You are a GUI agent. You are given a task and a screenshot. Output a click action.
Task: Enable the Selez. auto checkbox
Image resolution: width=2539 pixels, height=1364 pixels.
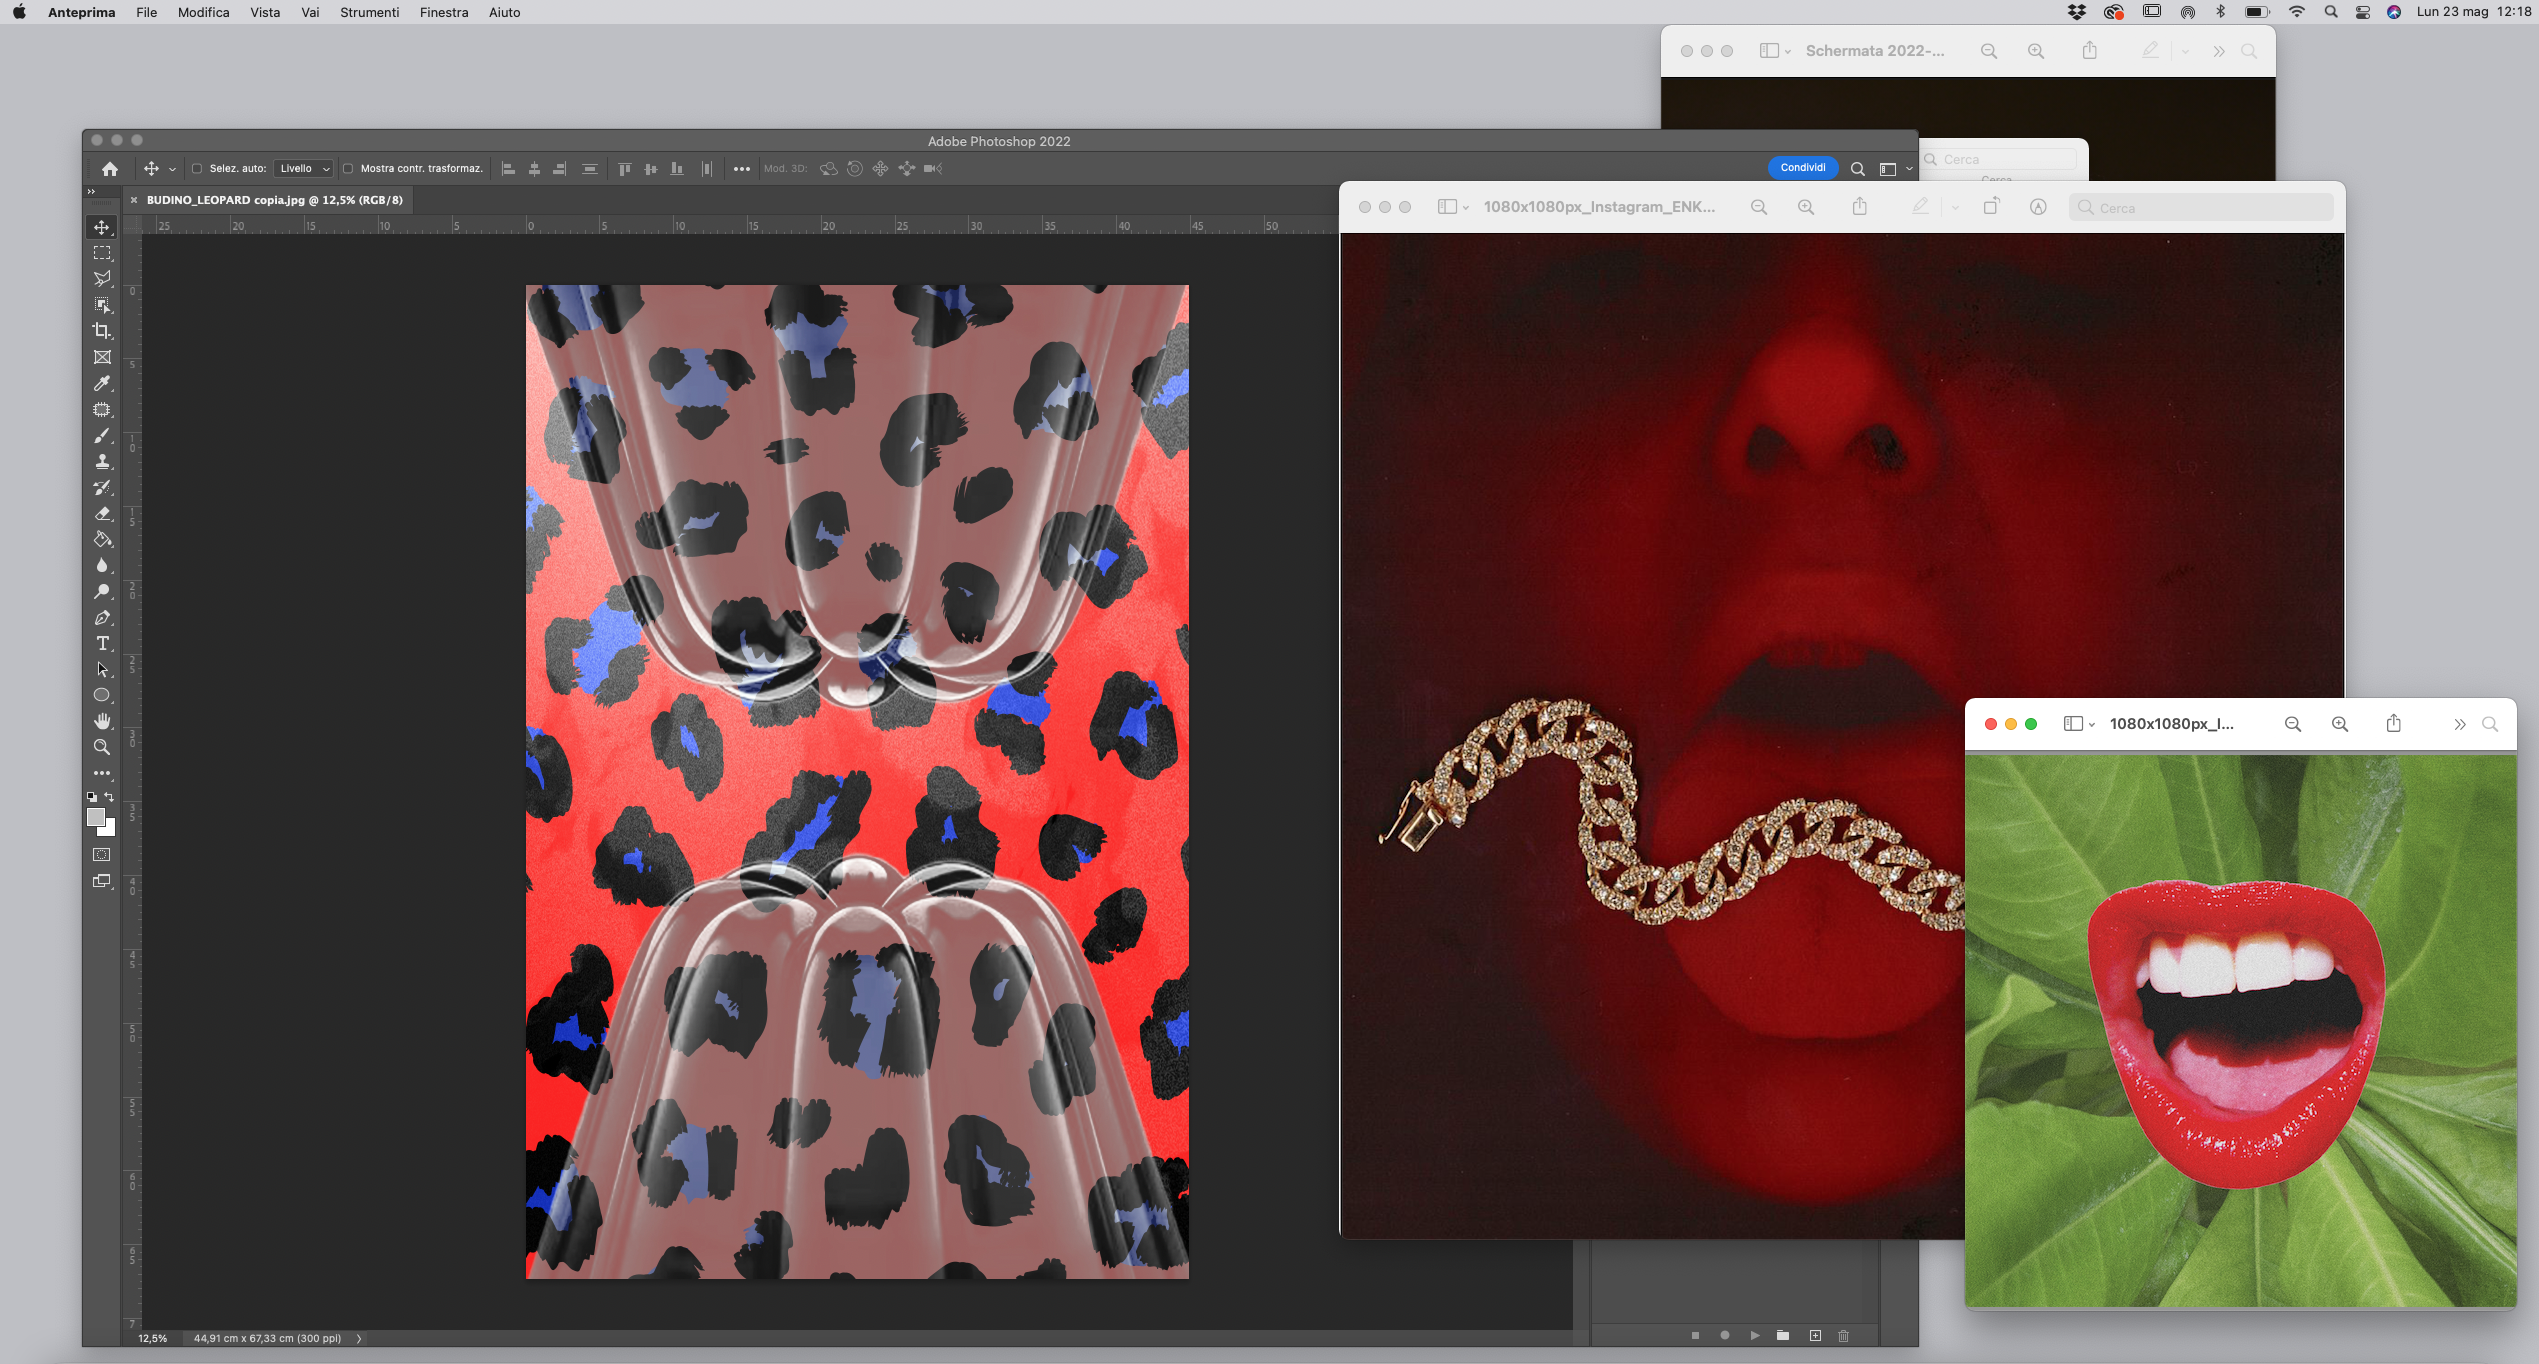coord(197,169)
